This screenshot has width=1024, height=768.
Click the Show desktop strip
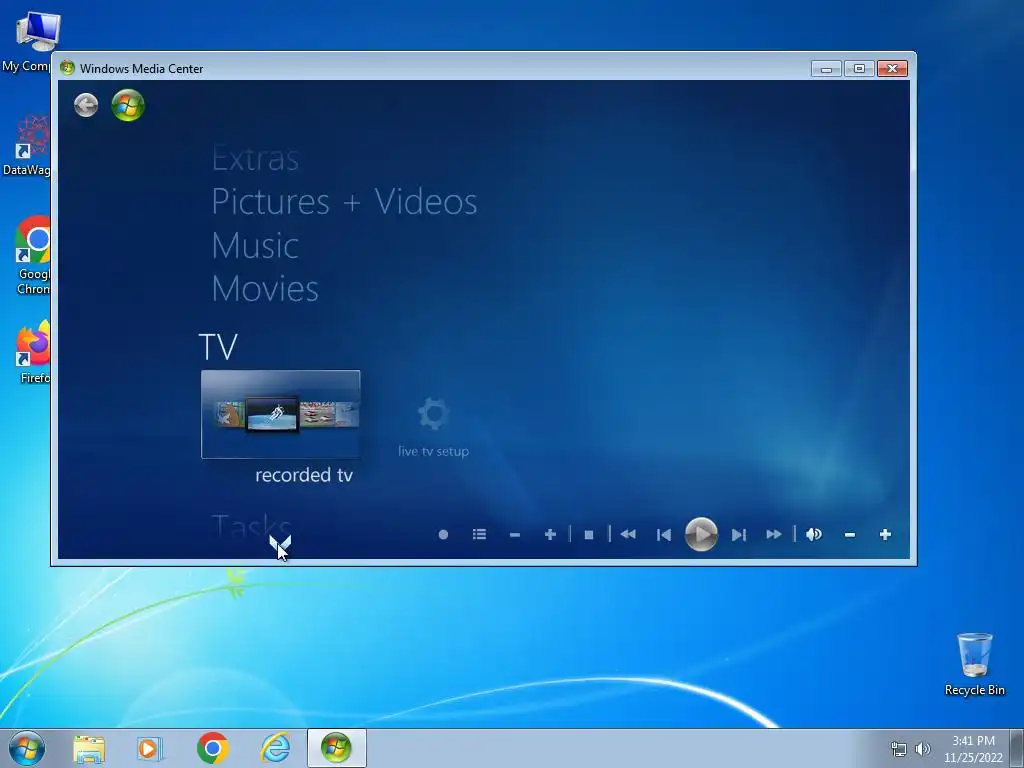point(1017,748)
